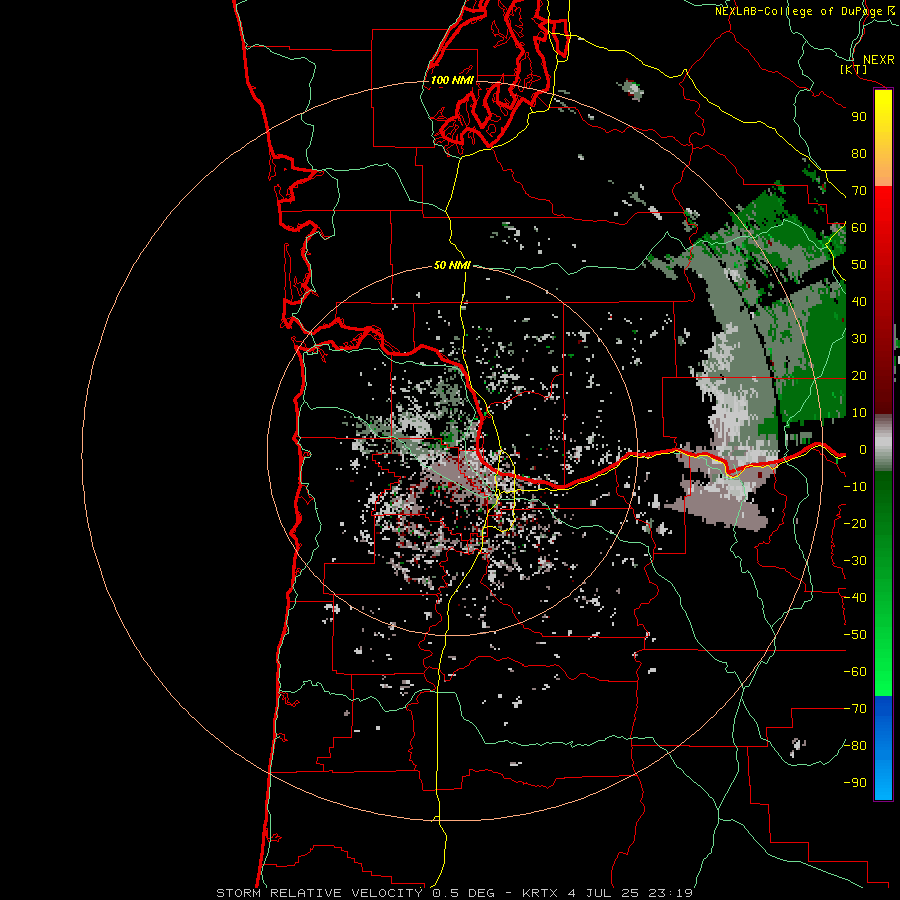This screenshot has width=900, height=900.
Task: Select the 60 value on velocity scale
Action: tap(859, 228)
